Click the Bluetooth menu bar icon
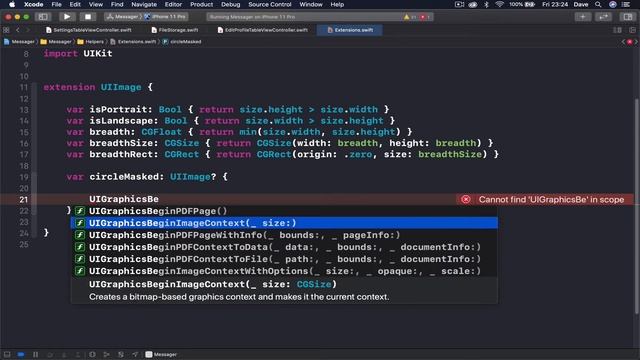 (x=486, y=4)
